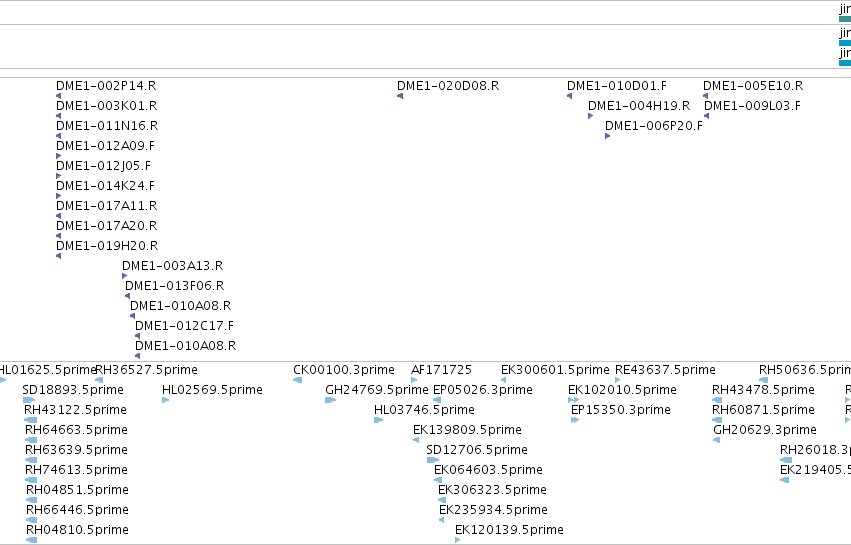The image size is (851, 545).
Task: Open the SD18893.5prime EST label
Action: click(73, 390)
